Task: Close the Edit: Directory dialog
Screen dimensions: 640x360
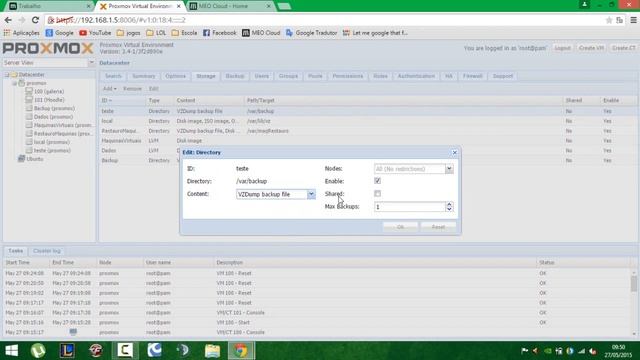Action: 454,152
